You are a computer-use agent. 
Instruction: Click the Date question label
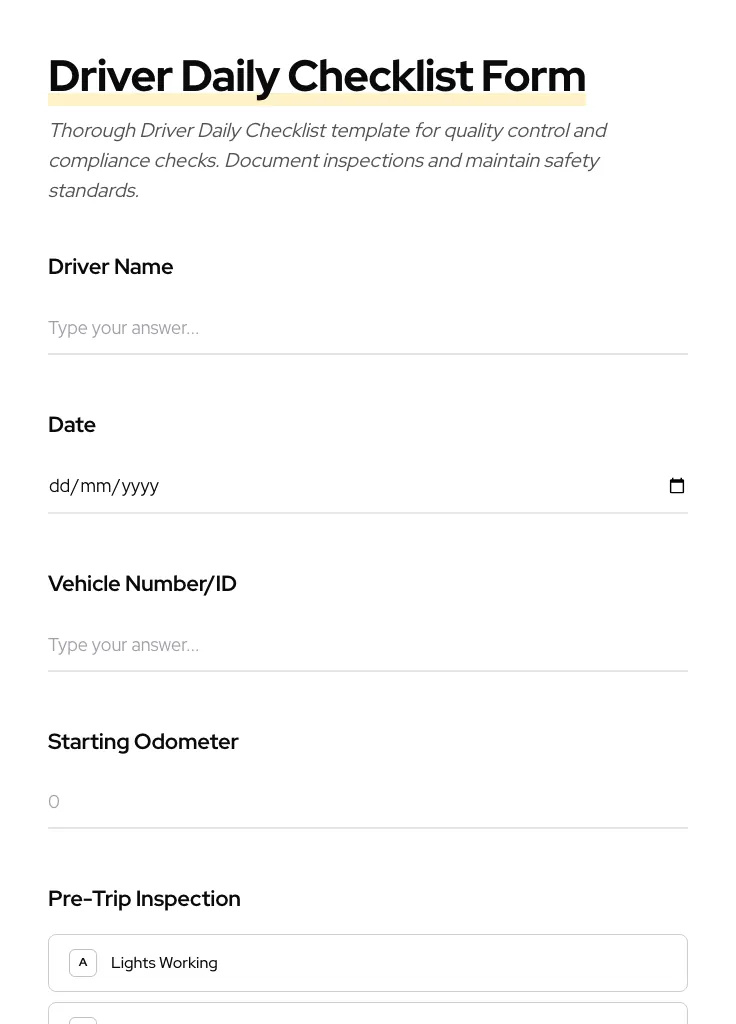(71, 424)
